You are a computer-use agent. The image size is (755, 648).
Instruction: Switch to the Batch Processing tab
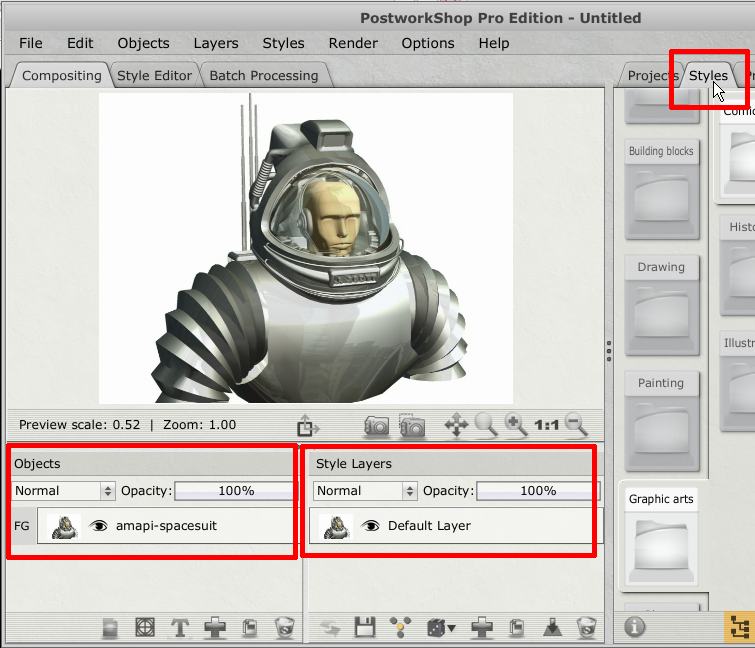coord(263,75)
